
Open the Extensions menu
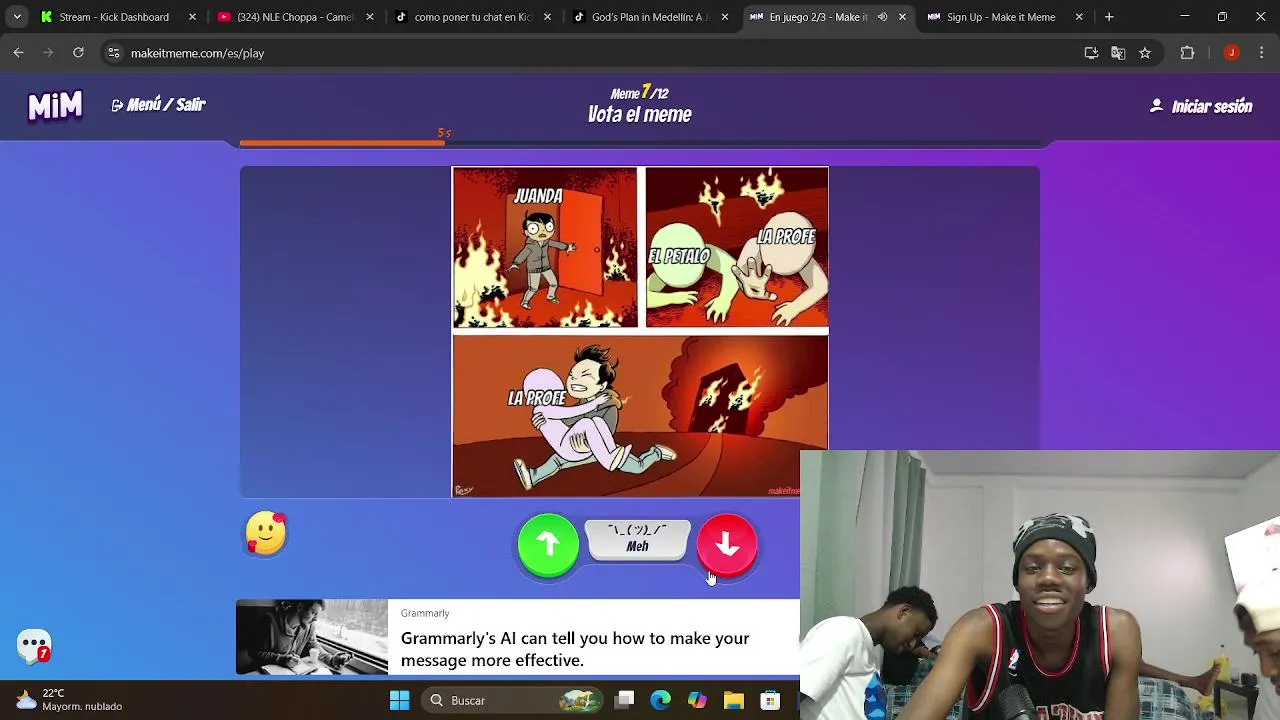pos(1187,53)
